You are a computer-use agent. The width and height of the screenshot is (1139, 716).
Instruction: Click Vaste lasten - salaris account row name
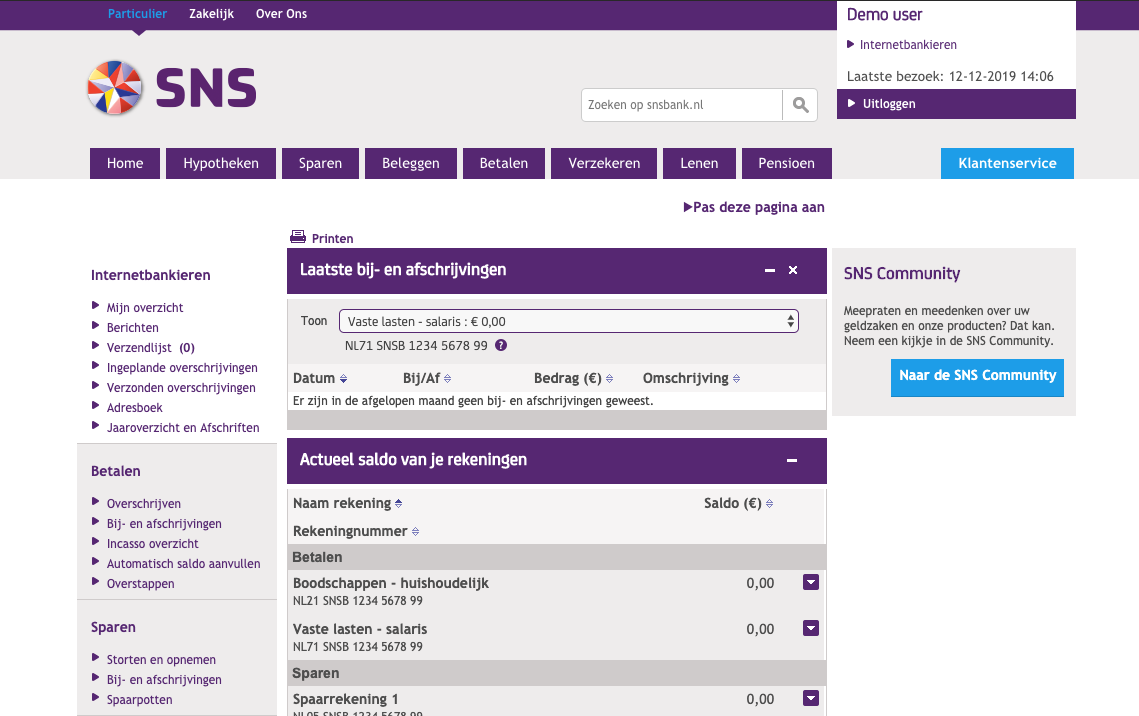(x=360, y=629)
